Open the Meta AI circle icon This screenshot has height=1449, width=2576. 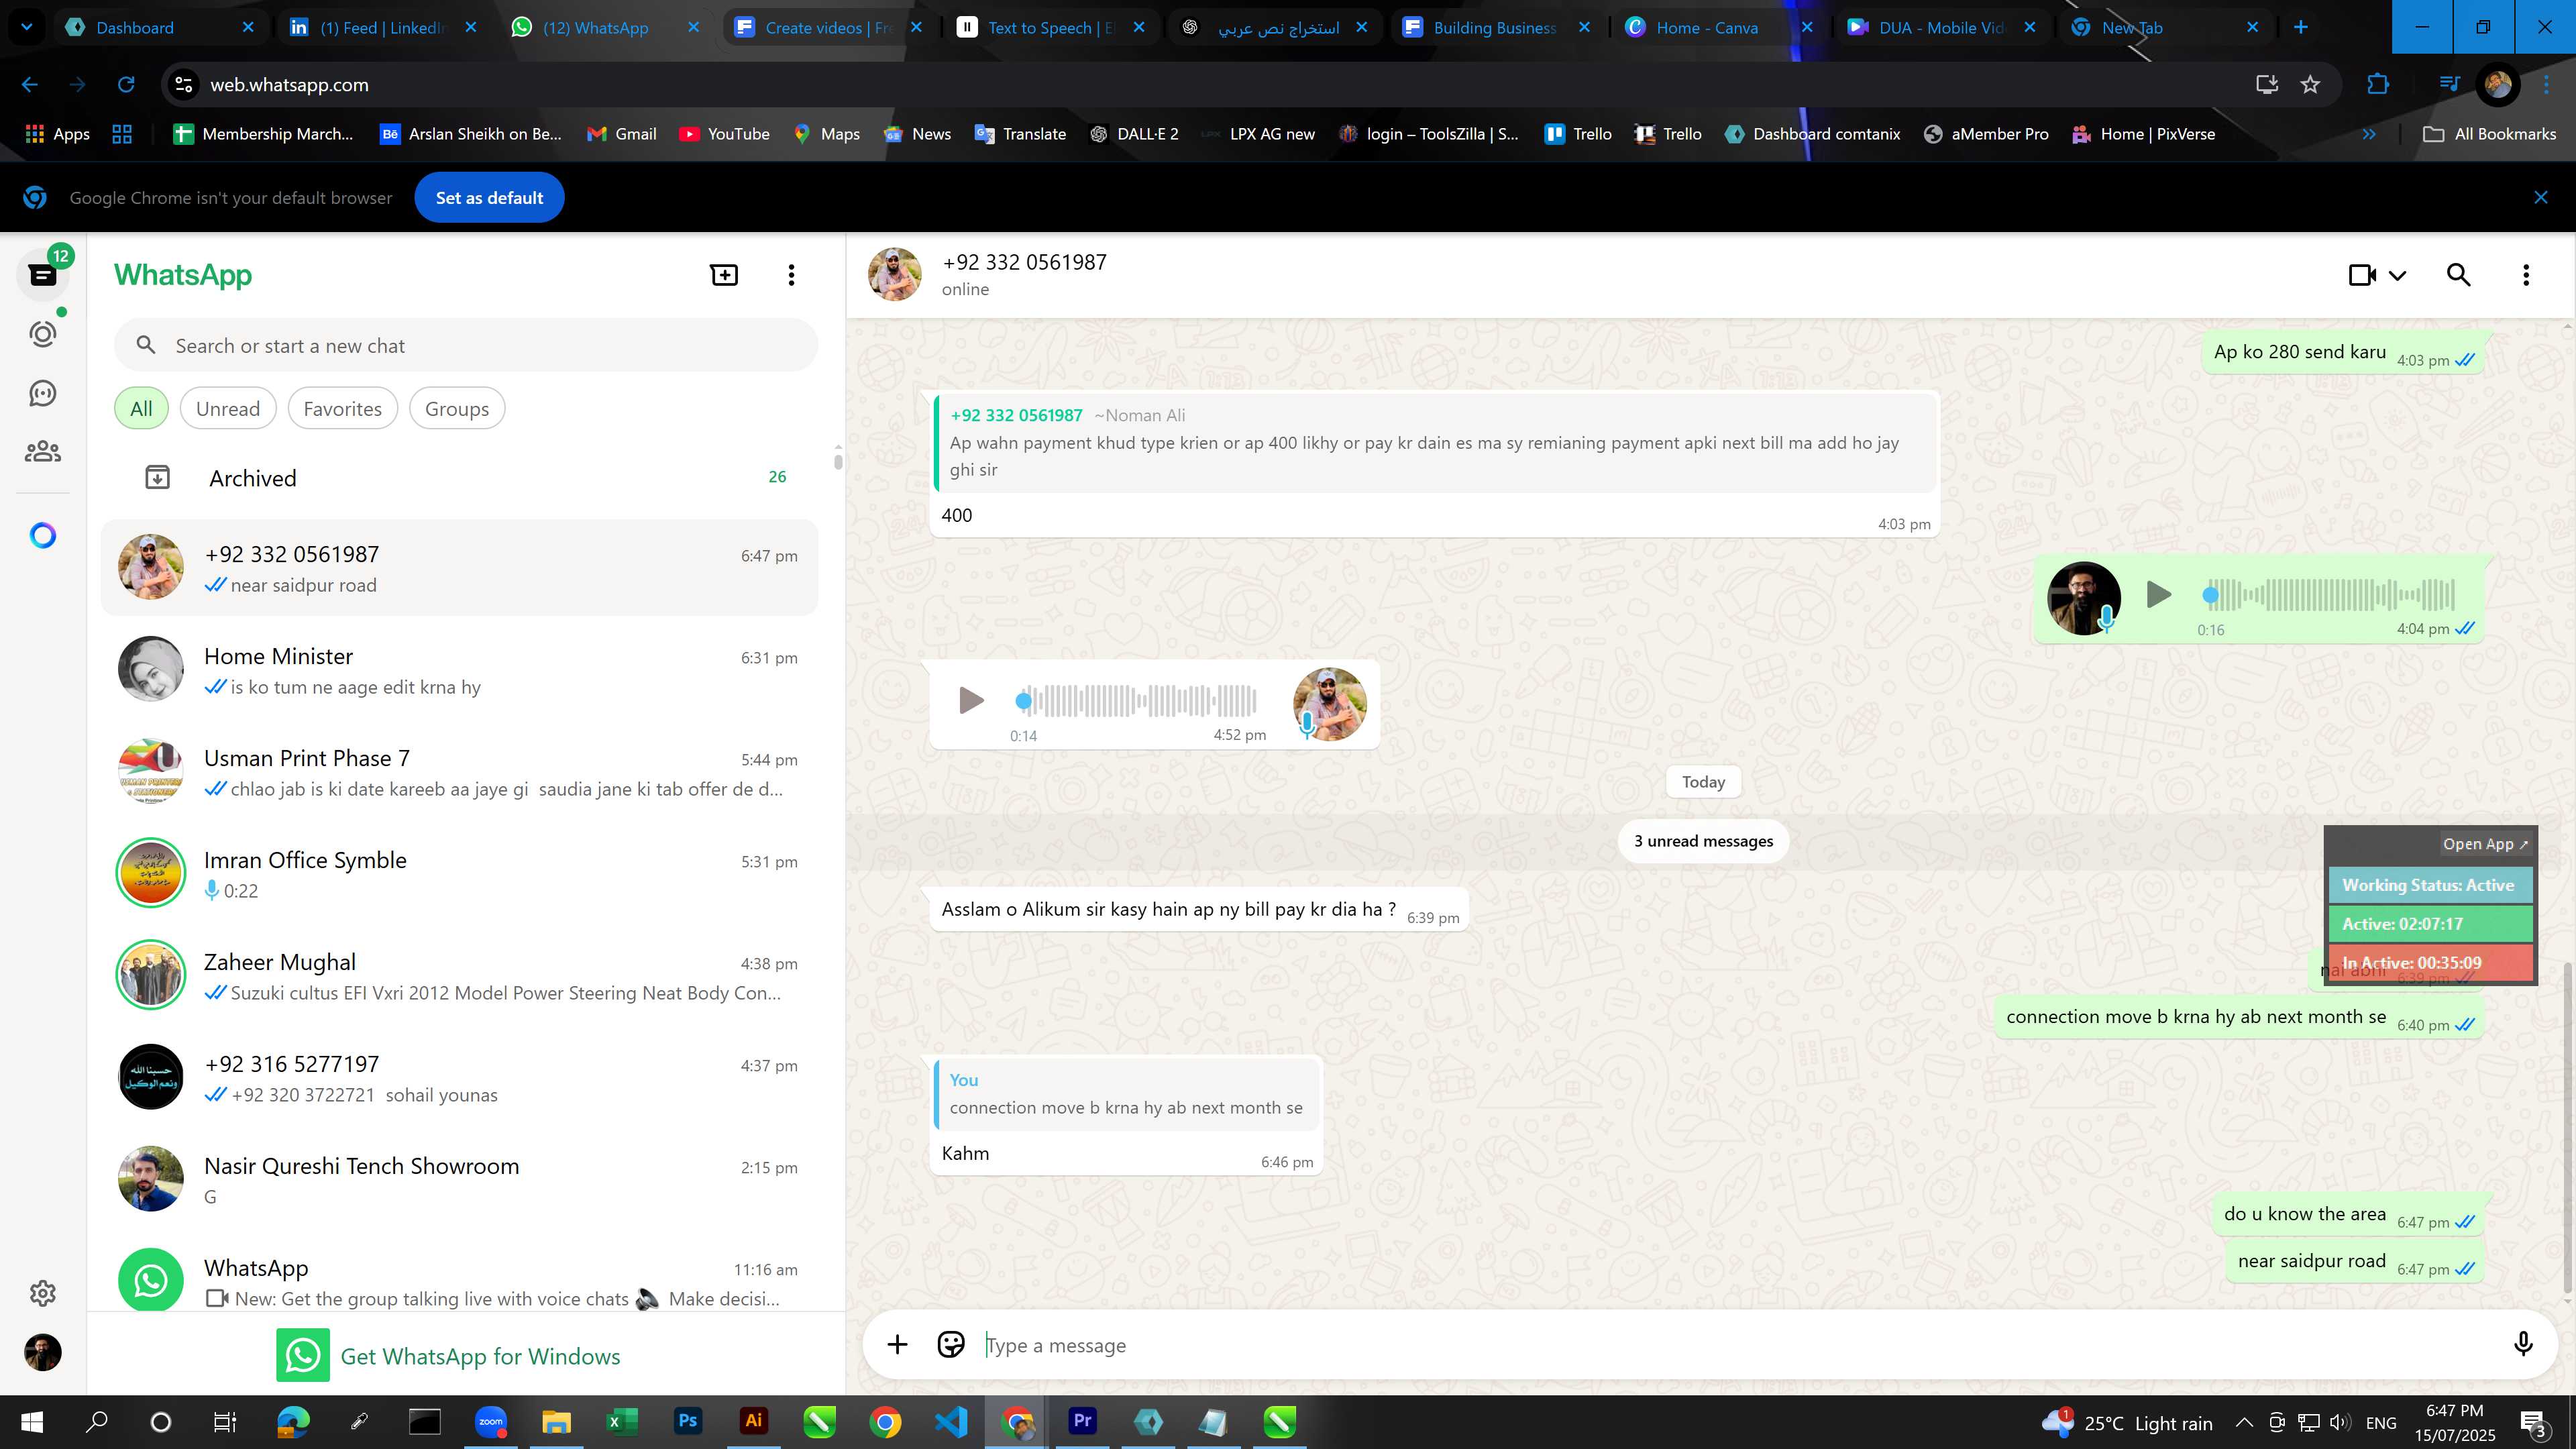click(x=42, y=536)
